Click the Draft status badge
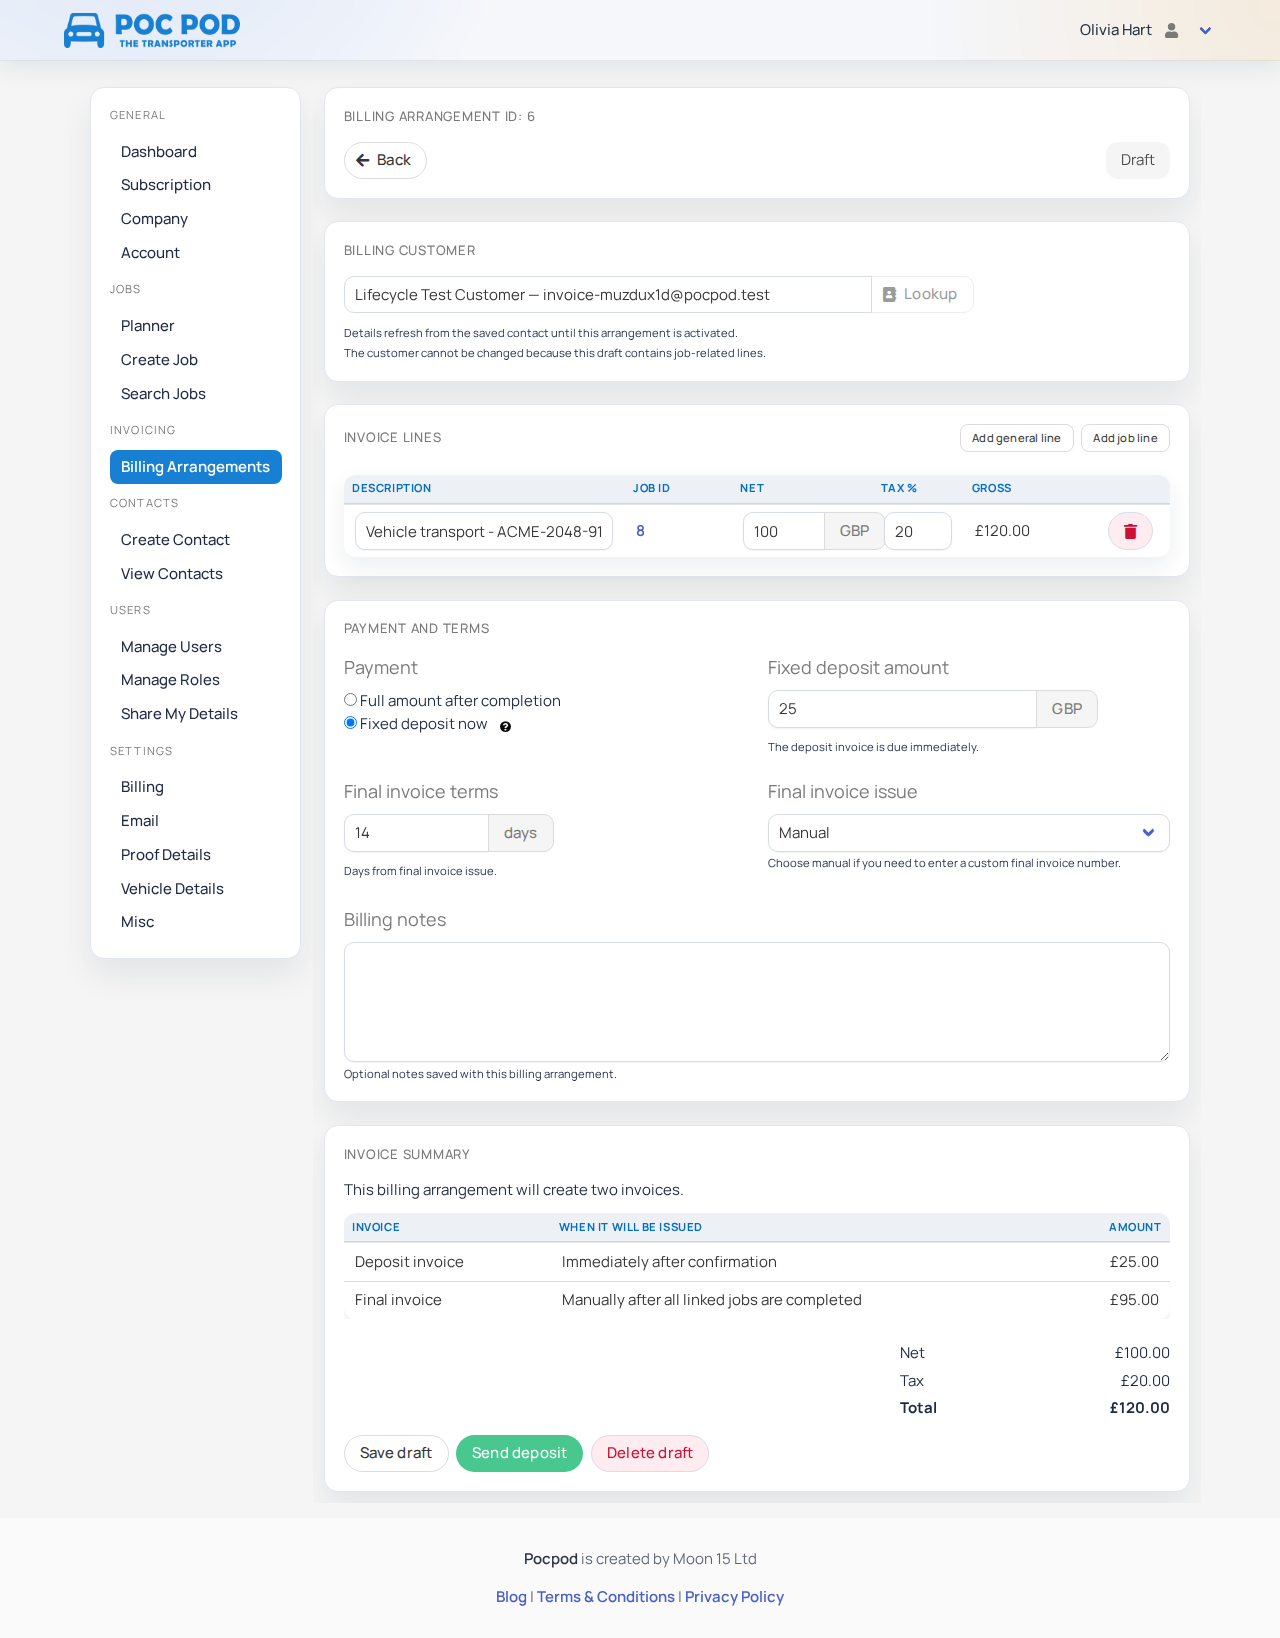Screen dimensions: 1280x1638 click(x=1137, y=160)
